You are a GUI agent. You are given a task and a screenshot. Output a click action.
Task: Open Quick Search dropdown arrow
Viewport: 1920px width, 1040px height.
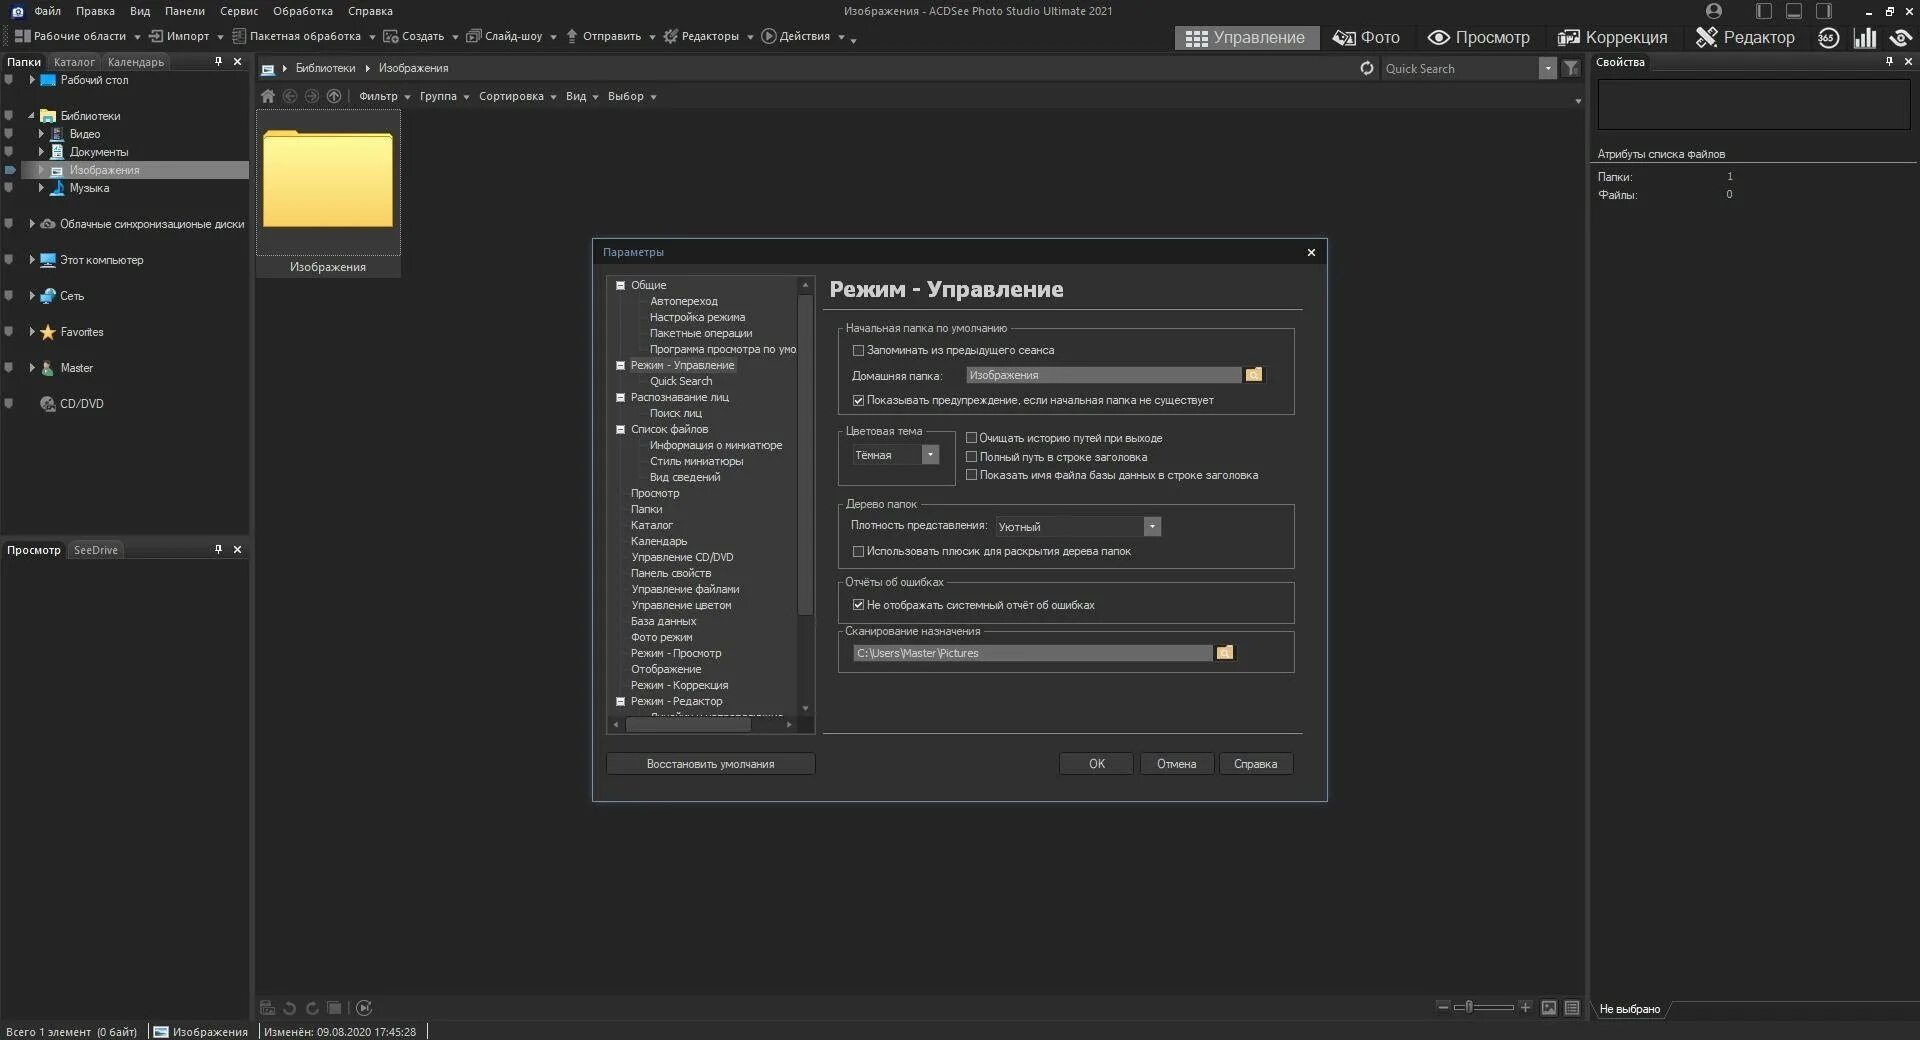coord(1548,68)
